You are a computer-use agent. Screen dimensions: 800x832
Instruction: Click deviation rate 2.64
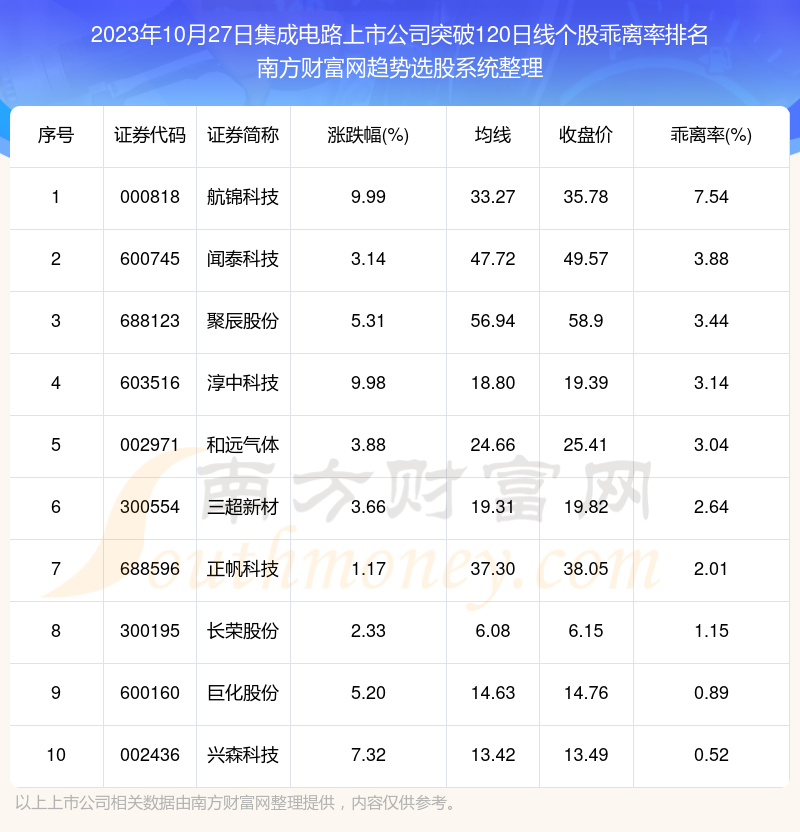(711, 507)
